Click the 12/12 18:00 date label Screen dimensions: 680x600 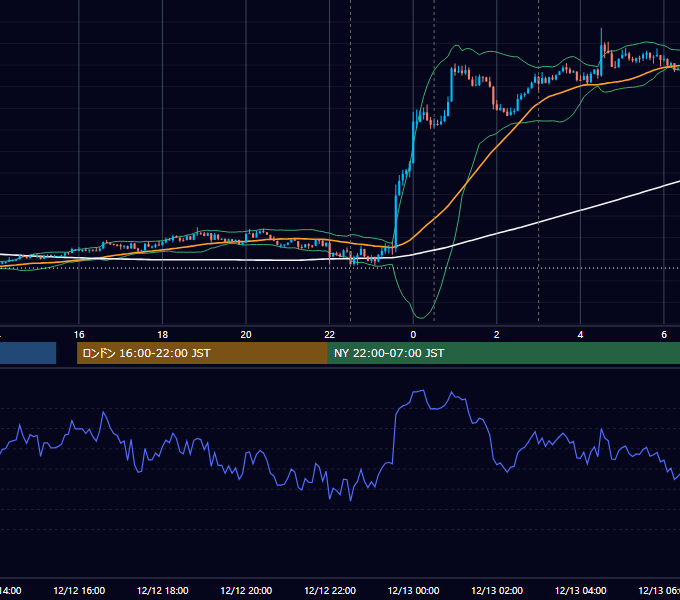point(163,590)
